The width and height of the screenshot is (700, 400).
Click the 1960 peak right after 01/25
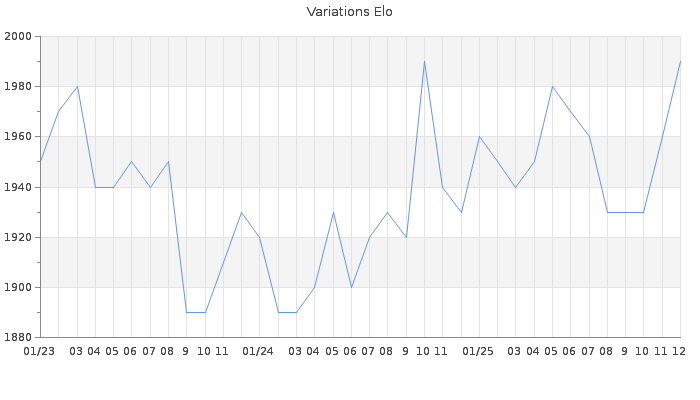[479, 137]
